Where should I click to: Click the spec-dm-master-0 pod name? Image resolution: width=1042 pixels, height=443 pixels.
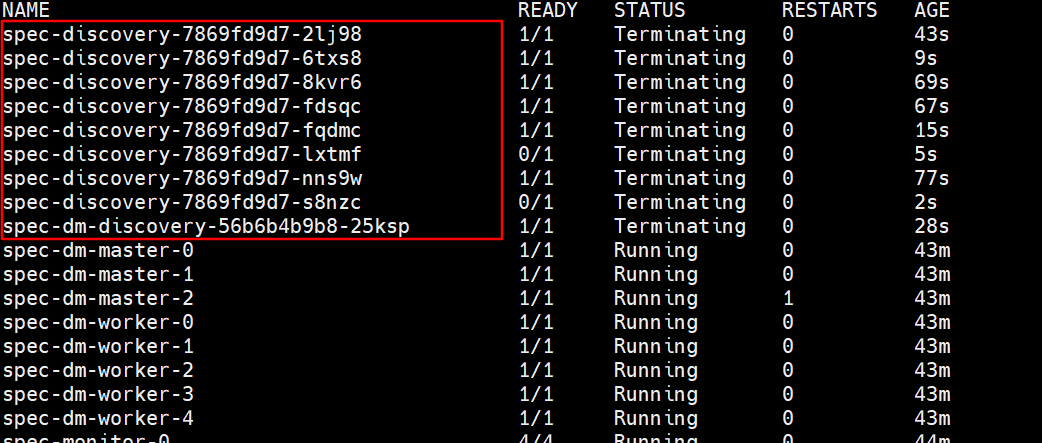[98, 250]
